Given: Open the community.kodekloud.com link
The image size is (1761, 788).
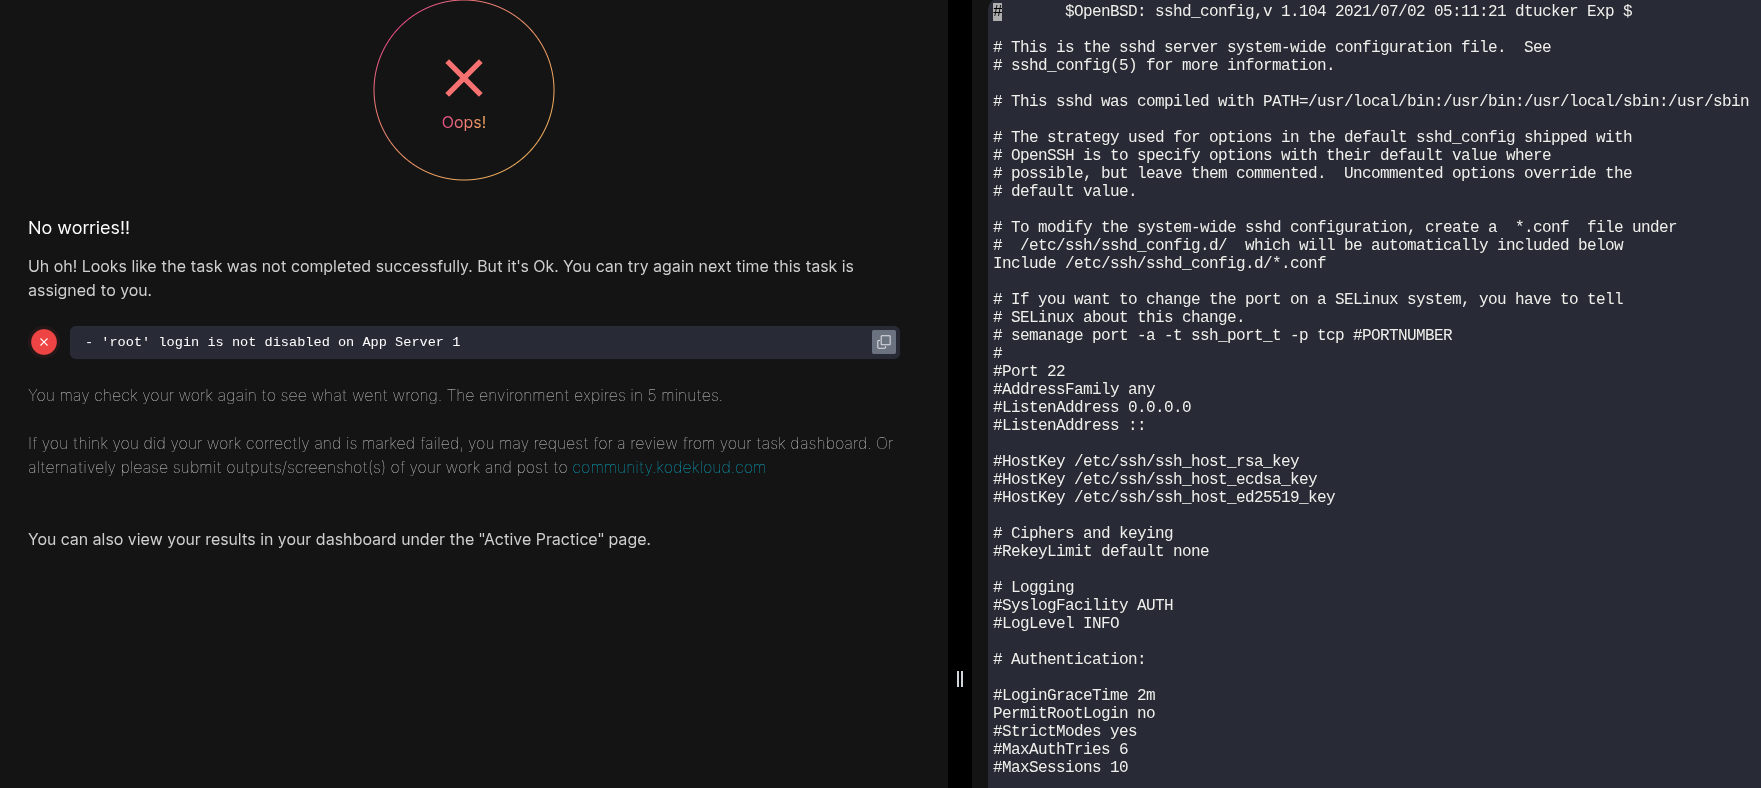Looking at the screenshot, I should tap(669, 468).
